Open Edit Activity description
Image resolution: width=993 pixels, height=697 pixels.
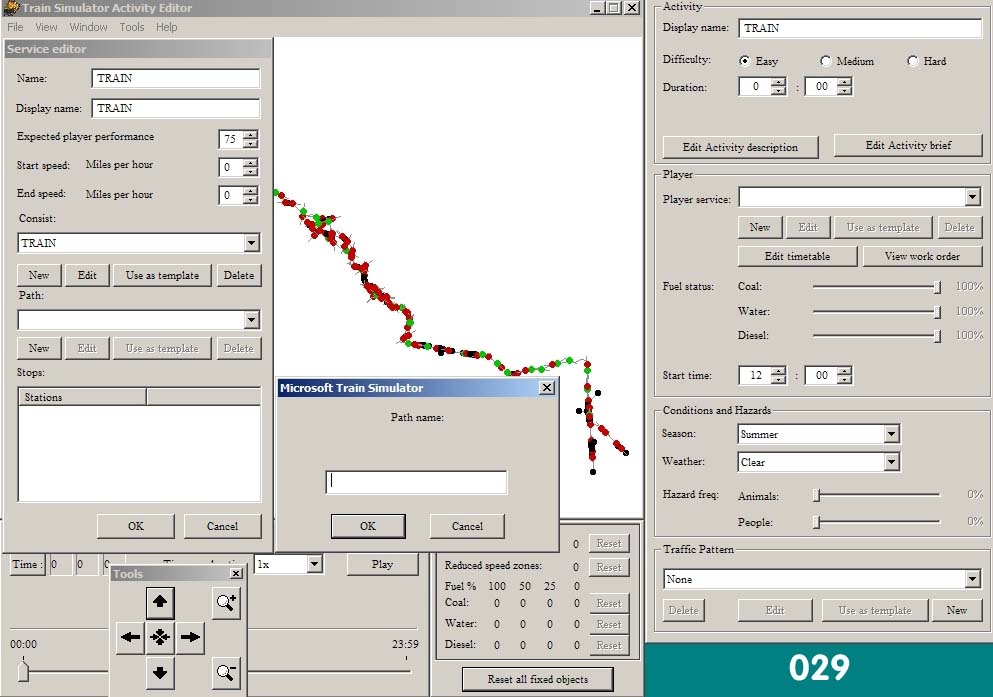740,147
